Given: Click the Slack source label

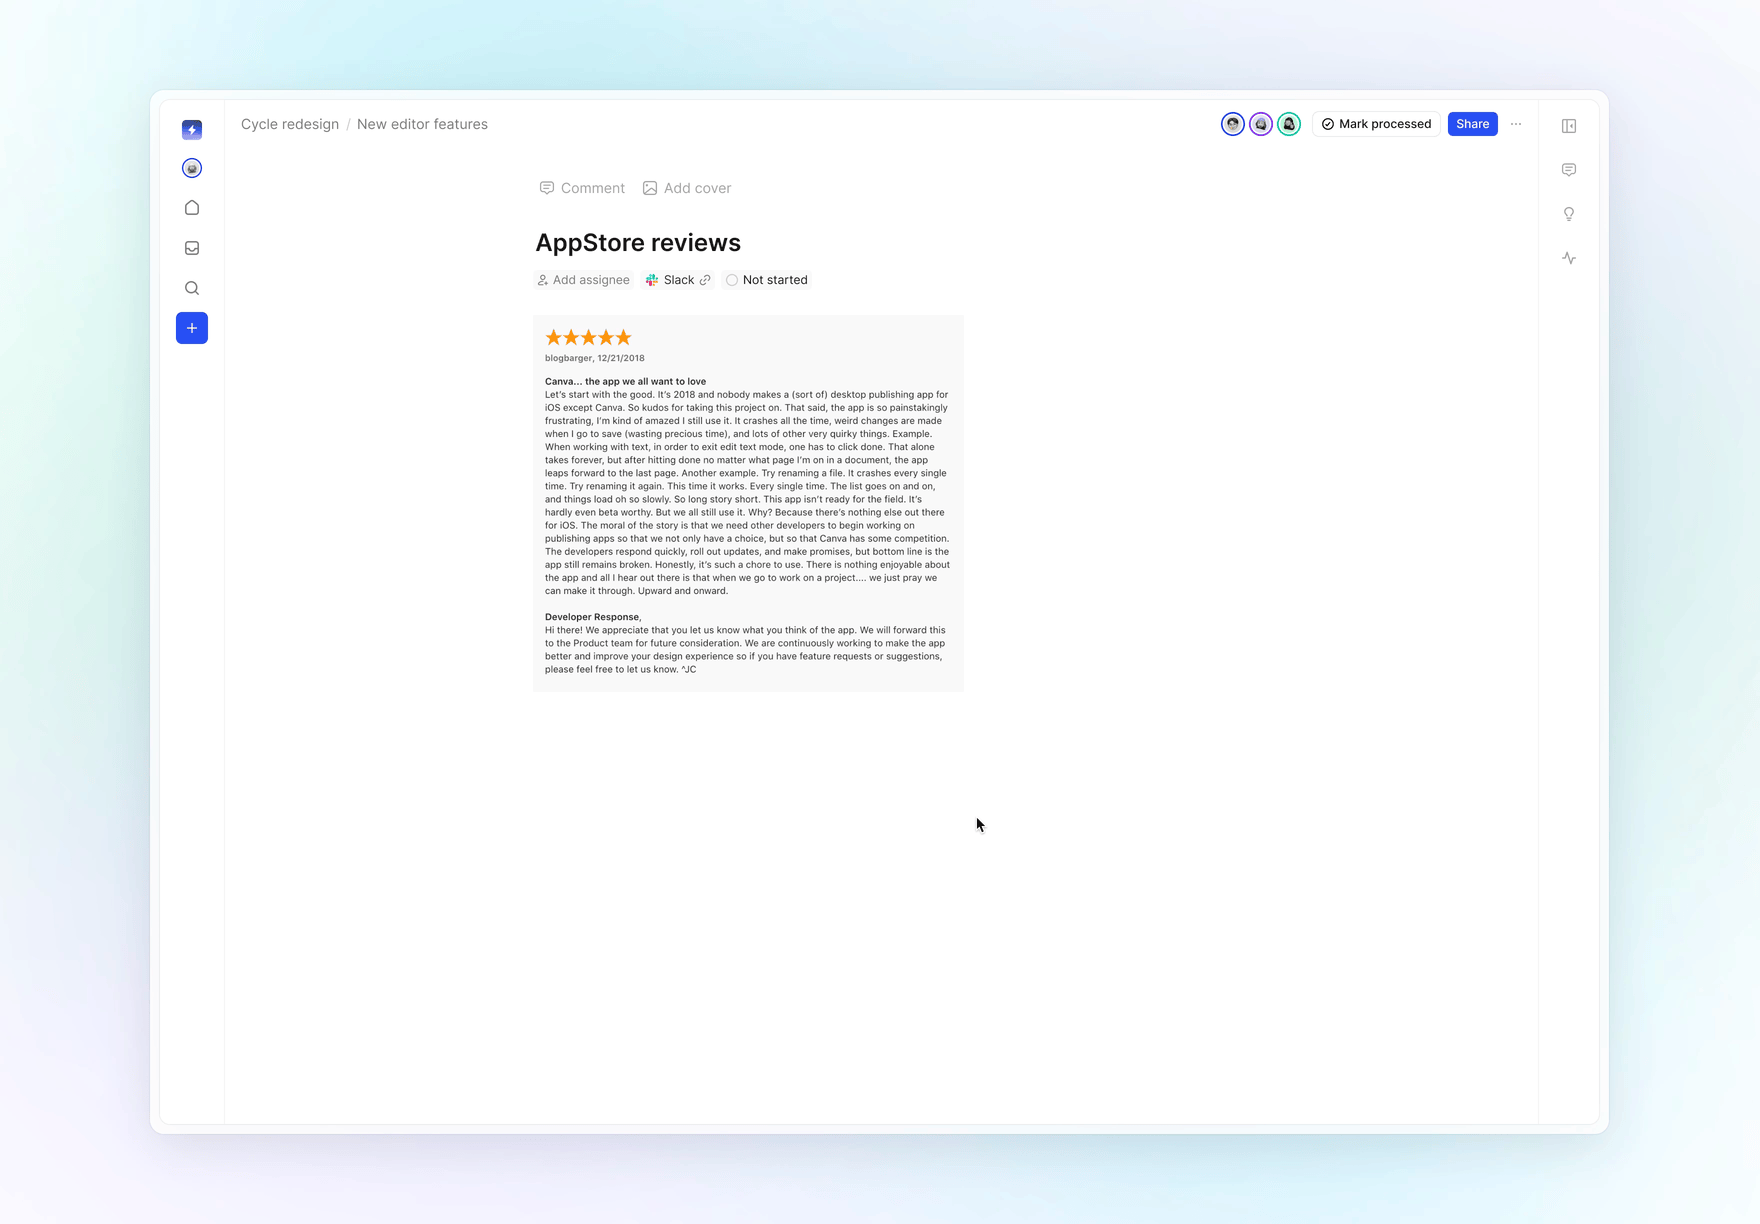Looking at the screenshot, I should click(x=679, y=280).
